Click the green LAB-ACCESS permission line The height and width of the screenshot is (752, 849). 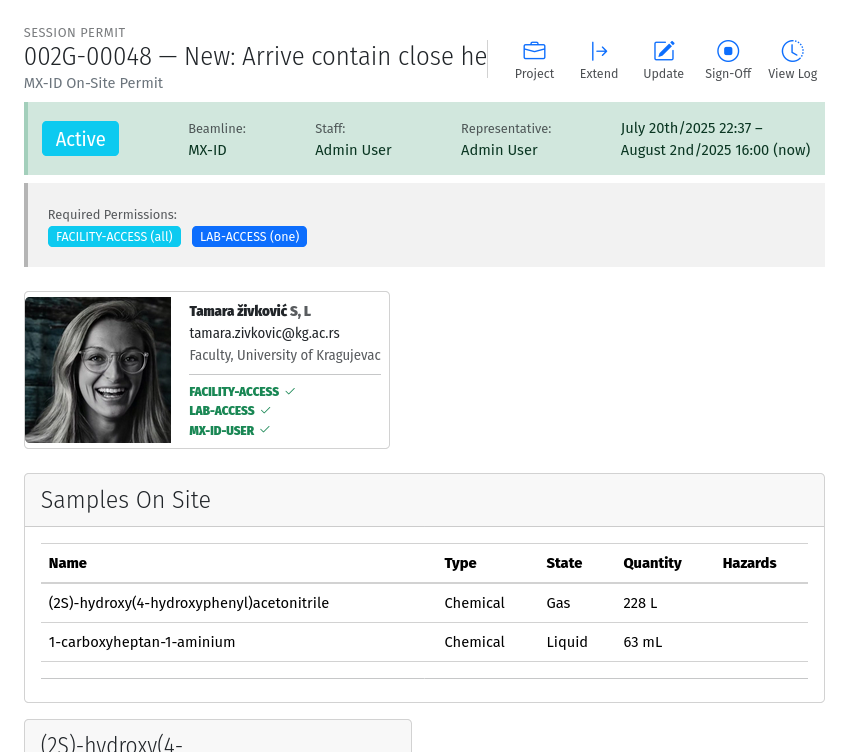pos(230,411)
